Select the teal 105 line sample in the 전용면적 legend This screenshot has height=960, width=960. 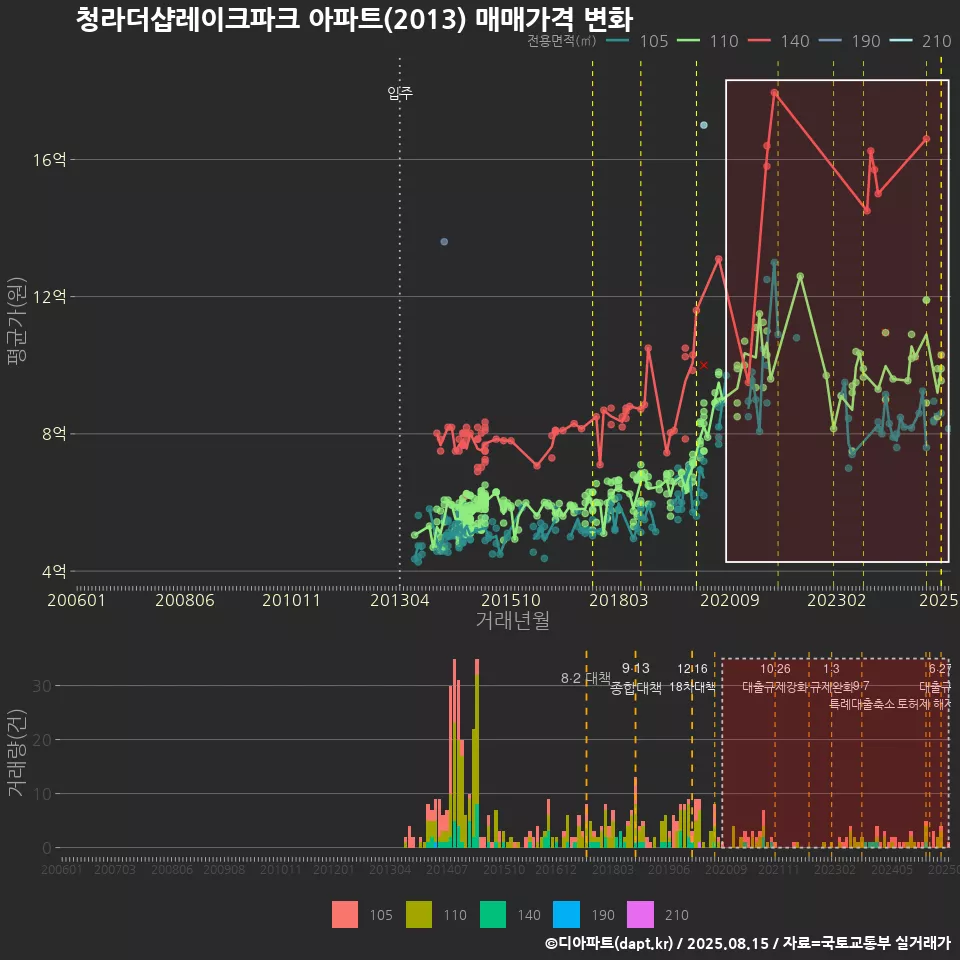tap(617, 41)
